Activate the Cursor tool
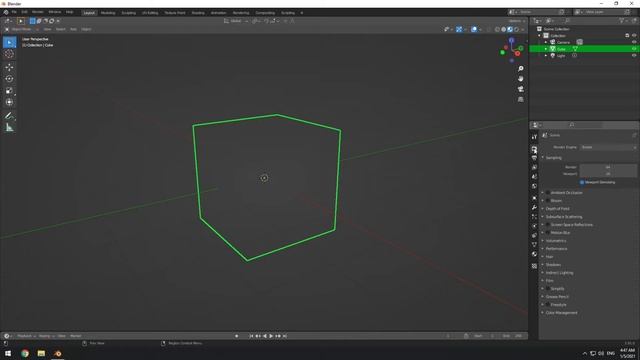640x360 pixels. click(9, 54)
